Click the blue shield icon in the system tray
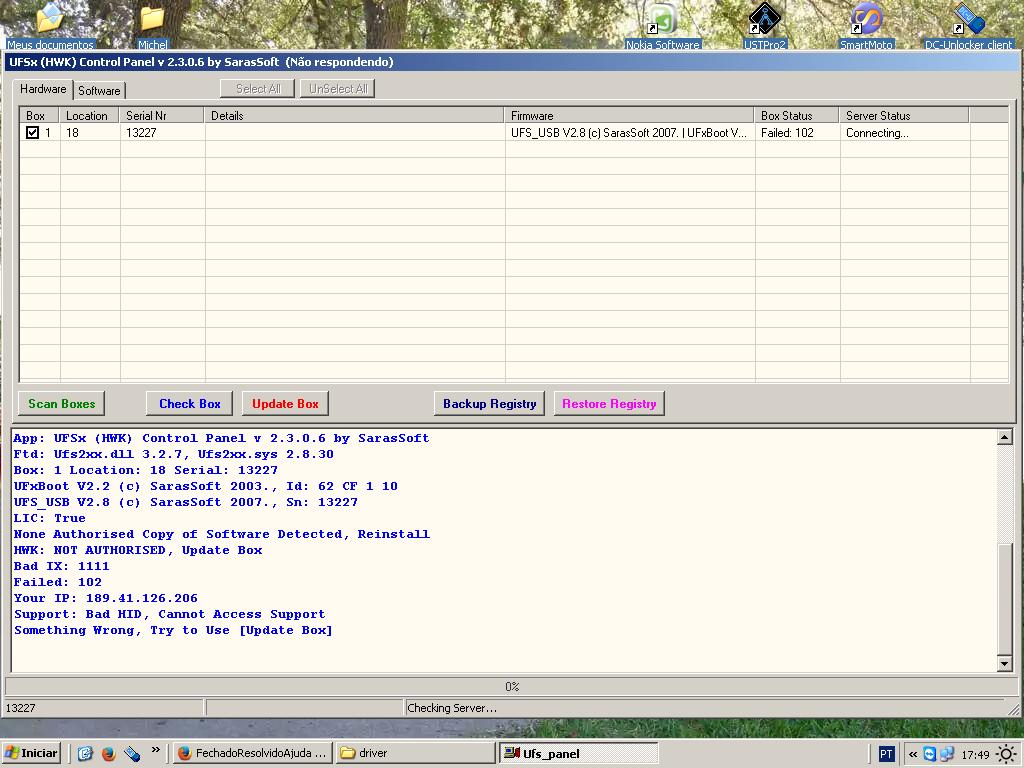Viewport: 1024px width, 768px height. [929, 754]
